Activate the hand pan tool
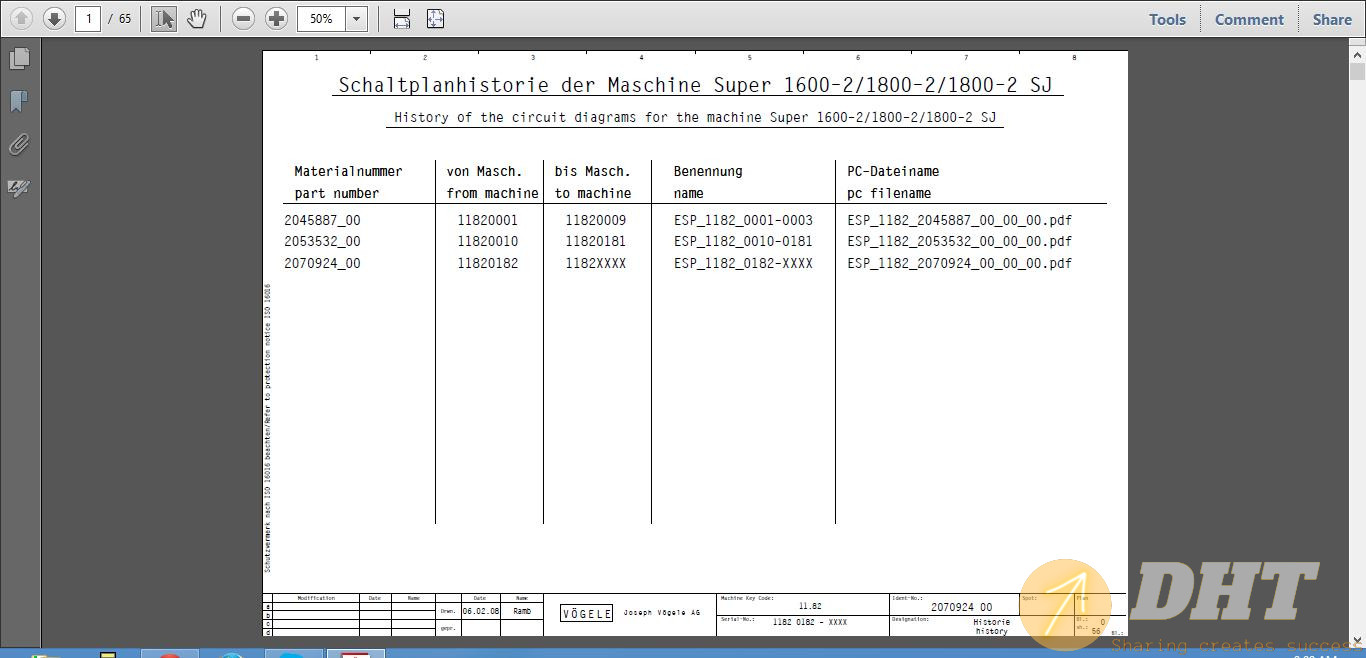The image size is (1366, 658). (x=197, y=18)
